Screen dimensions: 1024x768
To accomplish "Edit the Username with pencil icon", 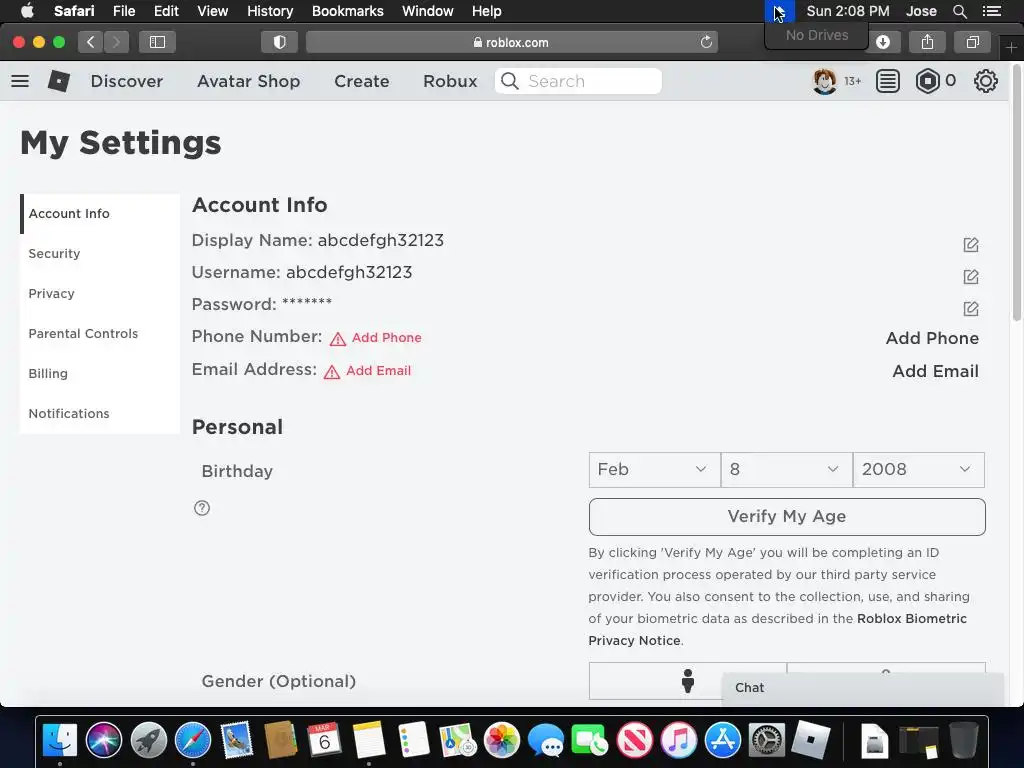I will (970, 276).
